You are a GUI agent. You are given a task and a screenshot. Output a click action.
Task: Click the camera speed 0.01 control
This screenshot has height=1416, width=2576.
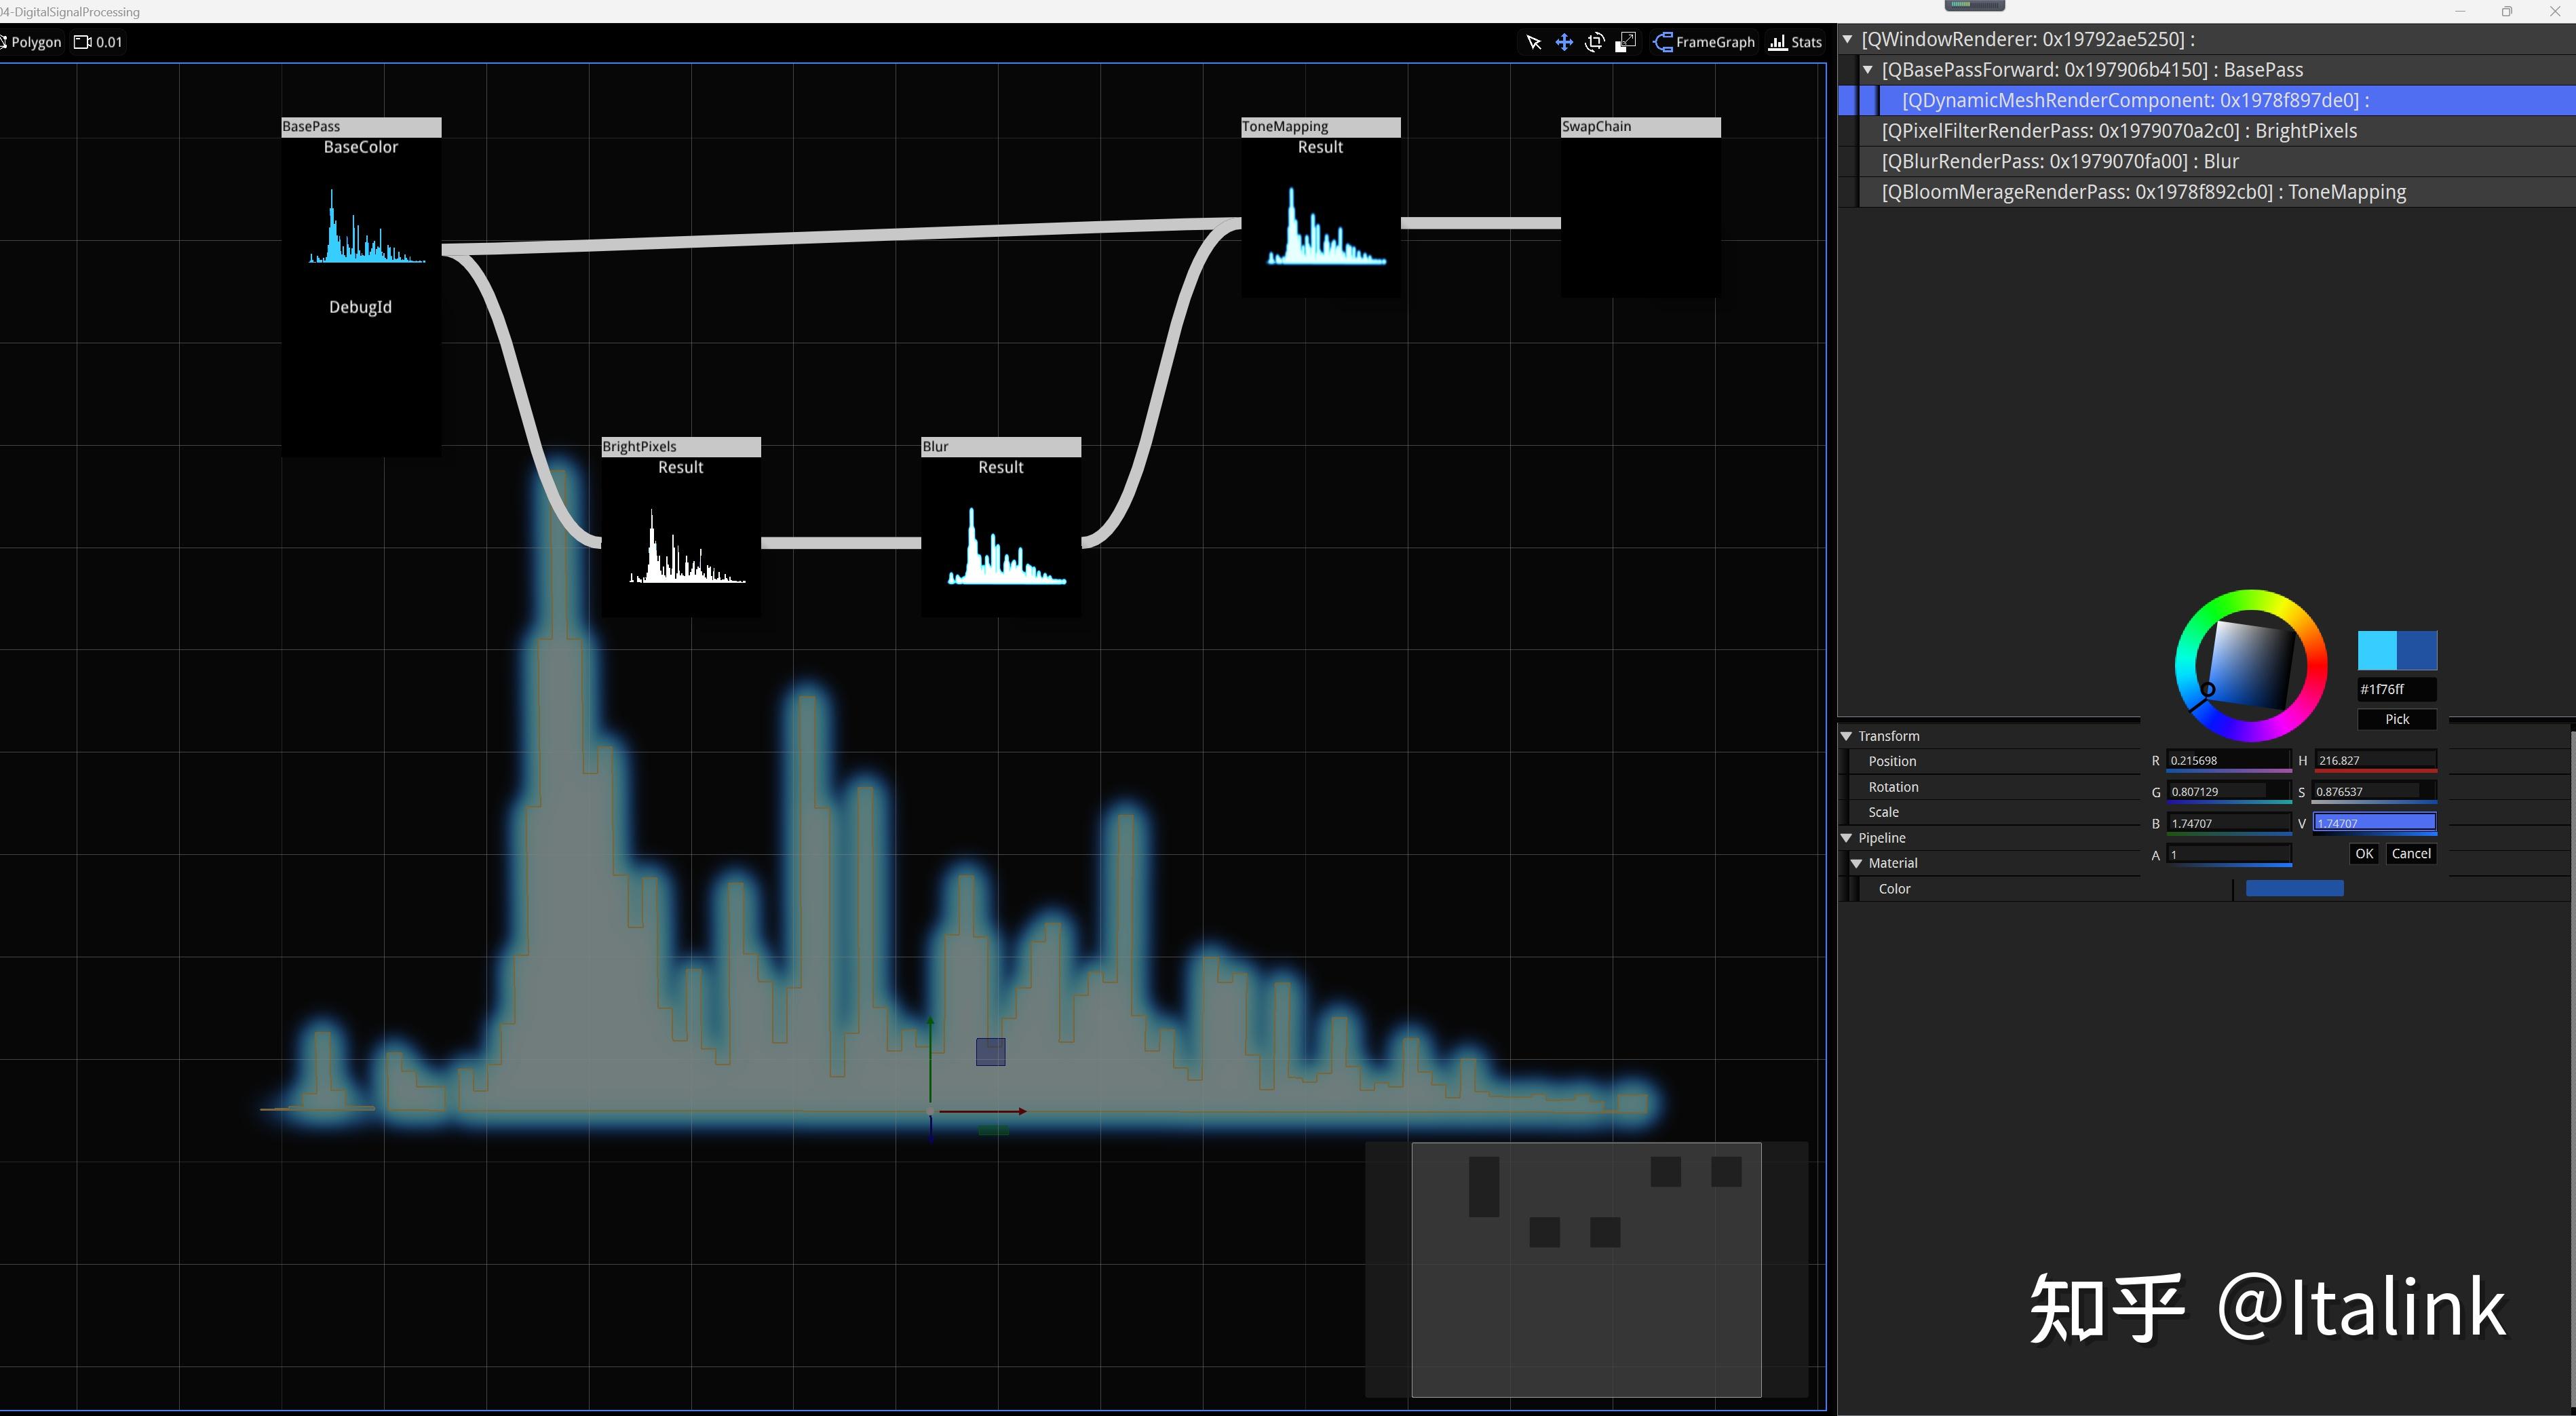coord(99,42)
